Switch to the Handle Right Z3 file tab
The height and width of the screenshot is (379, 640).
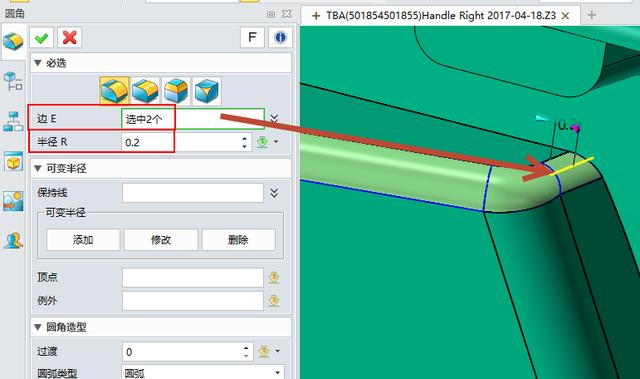(x=441, y=16)
